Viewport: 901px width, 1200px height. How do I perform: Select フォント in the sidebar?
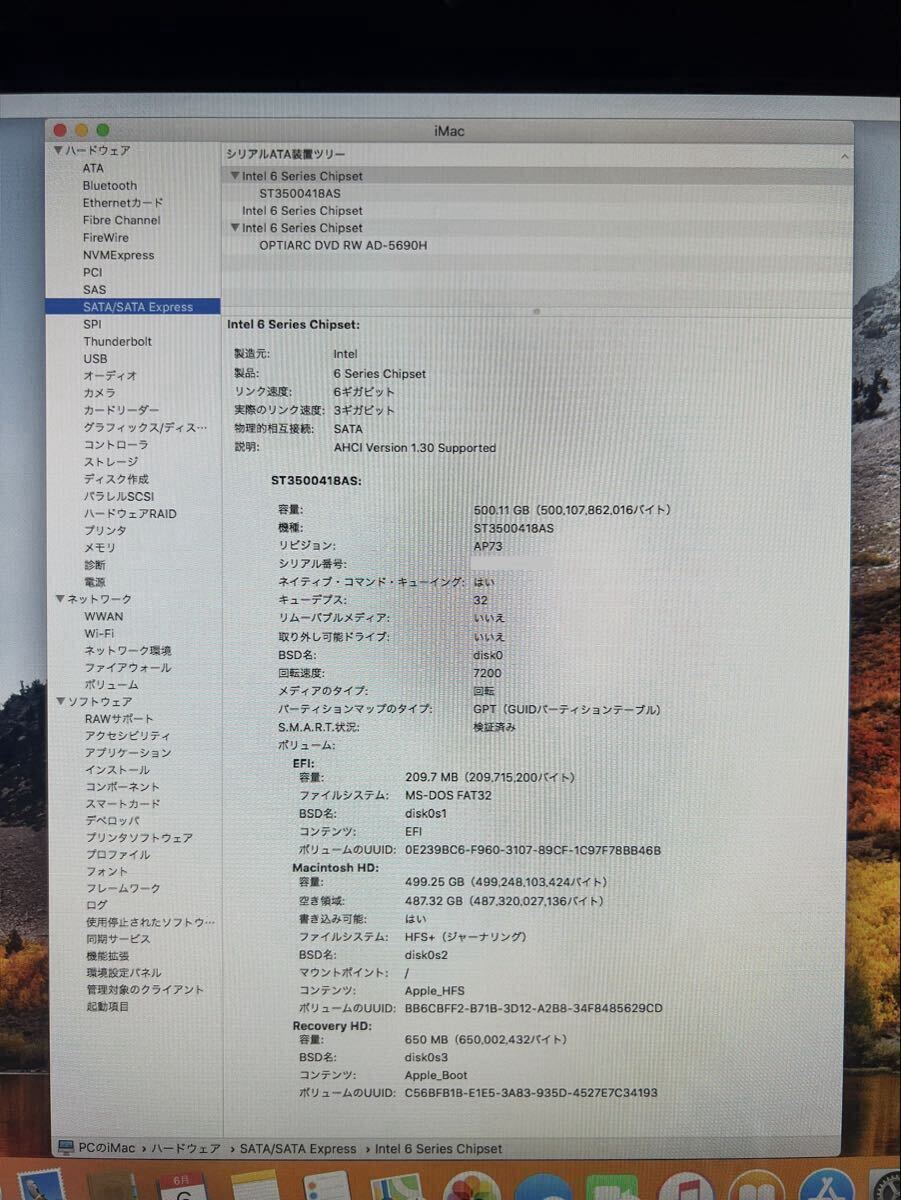[107, 872]
